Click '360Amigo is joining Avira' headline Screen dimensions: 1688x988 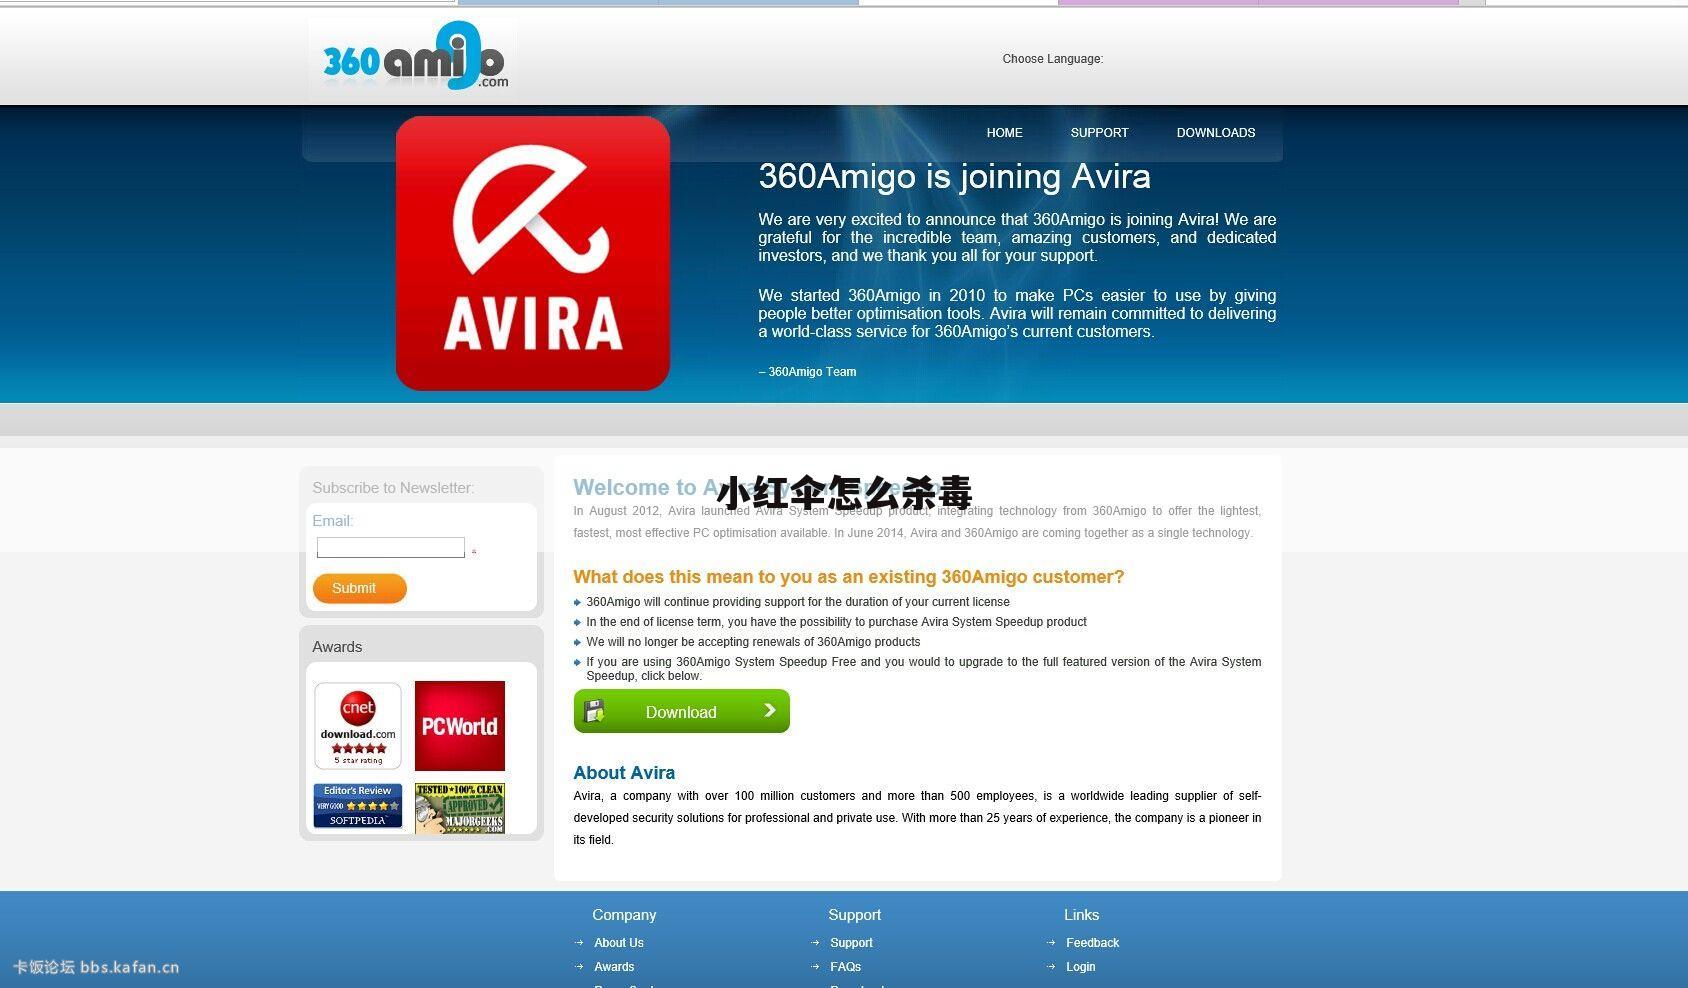coord(954,177)
